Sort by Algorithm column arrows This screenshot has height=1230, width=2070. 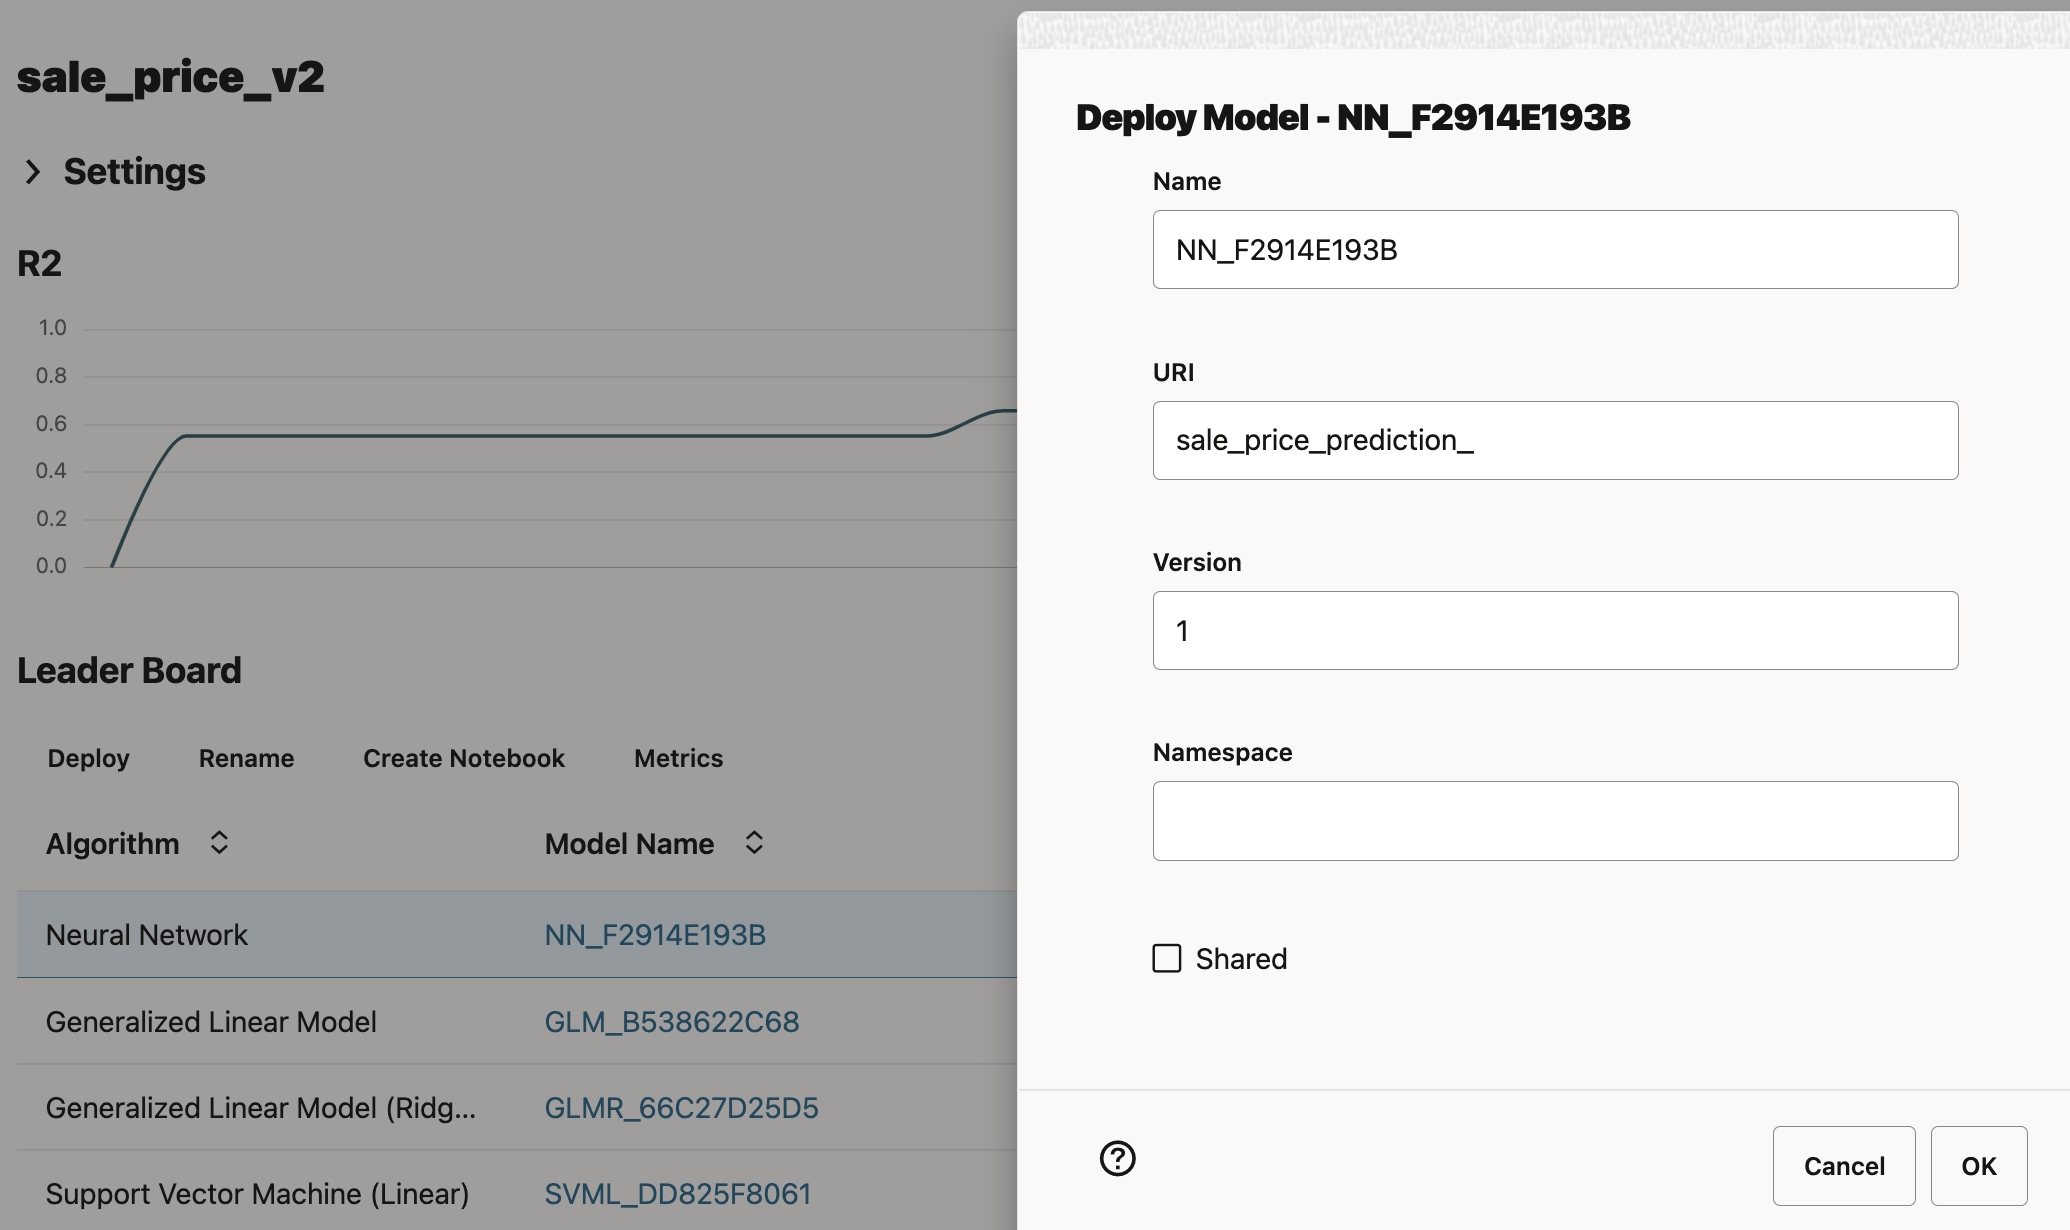[219, 843]
